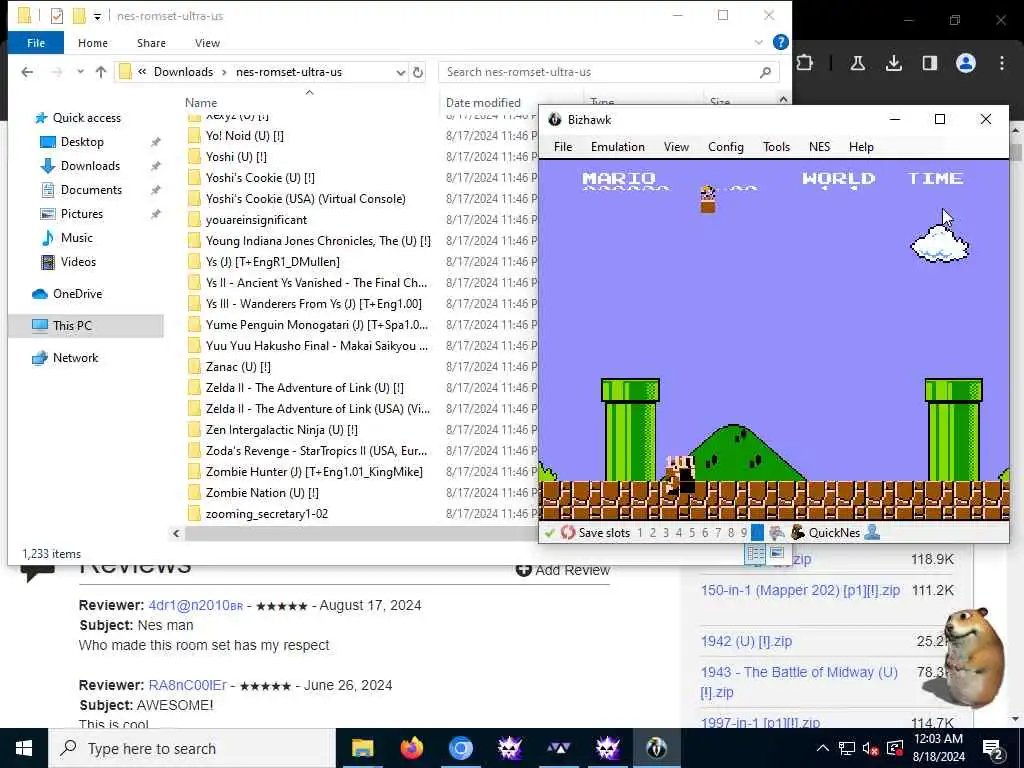Open Firefox from the taskbar
This screenshot has width=1024, height=768.
click(x=411, y=748)
